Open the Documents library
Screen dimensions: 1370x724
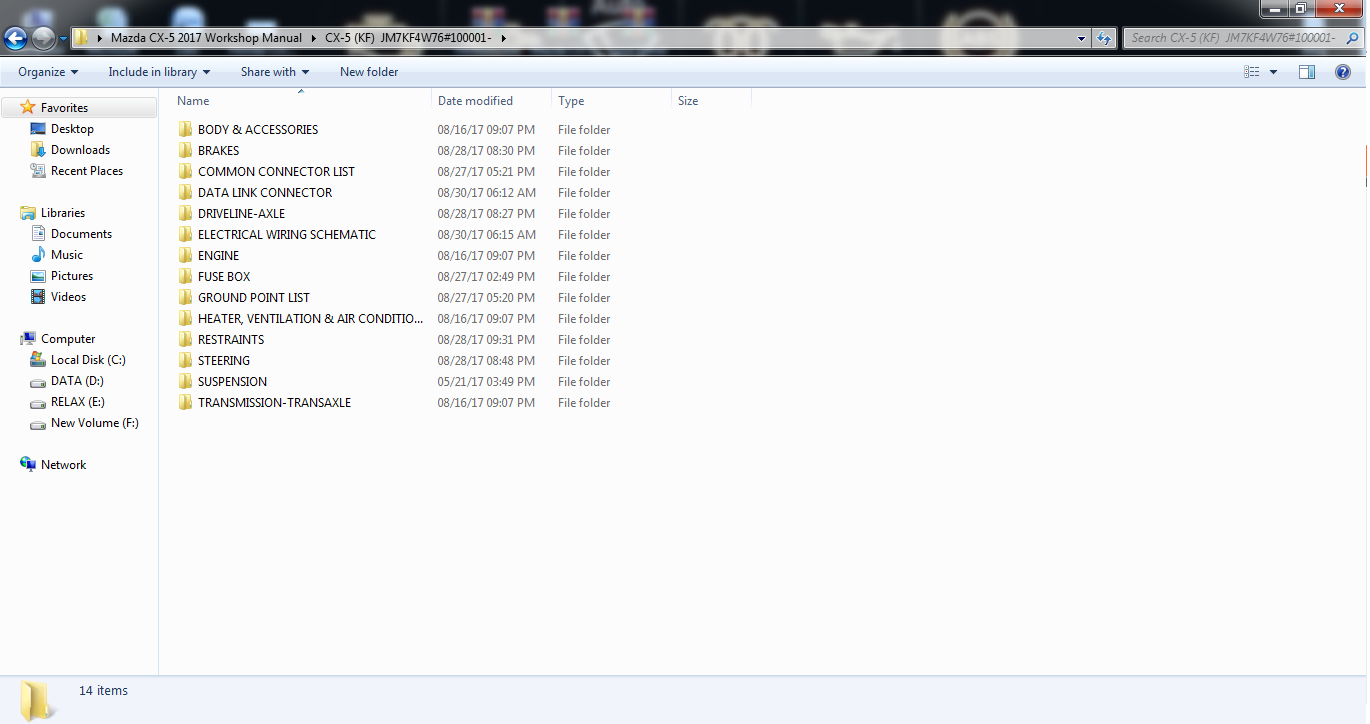point(81,234)
